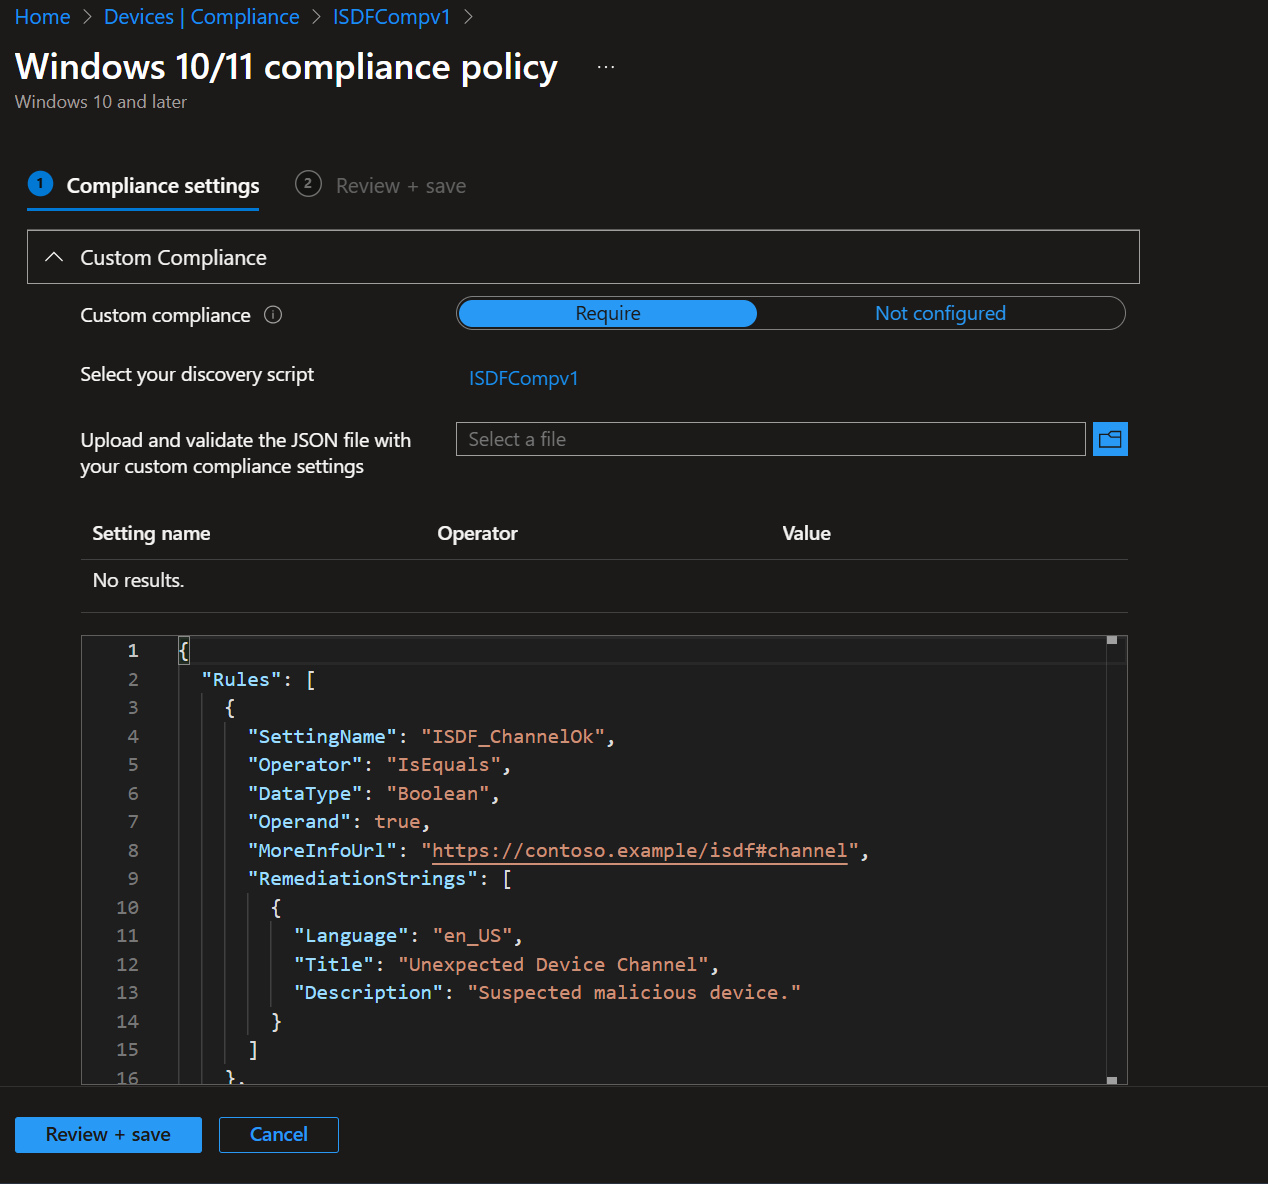Open Devices | Compliance breadcrumb
Image resolution: width=1268 pixels, height=1184 pixels.
202,17
